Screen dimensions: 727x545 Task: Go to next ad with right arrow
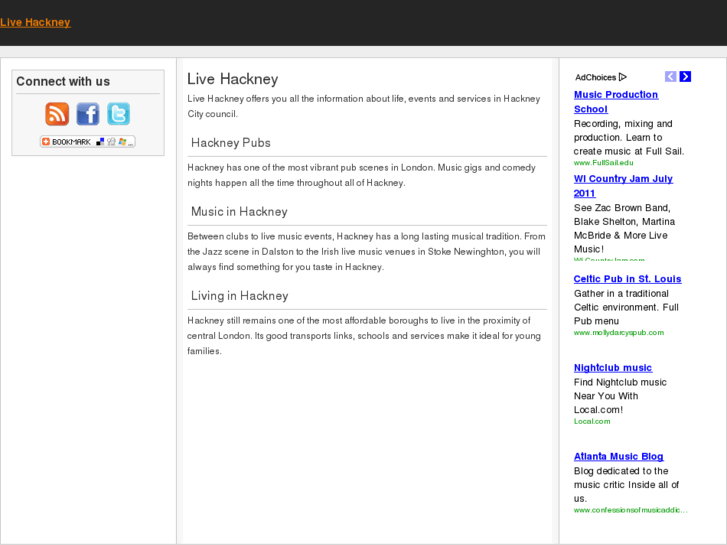[x=685, y=77]
